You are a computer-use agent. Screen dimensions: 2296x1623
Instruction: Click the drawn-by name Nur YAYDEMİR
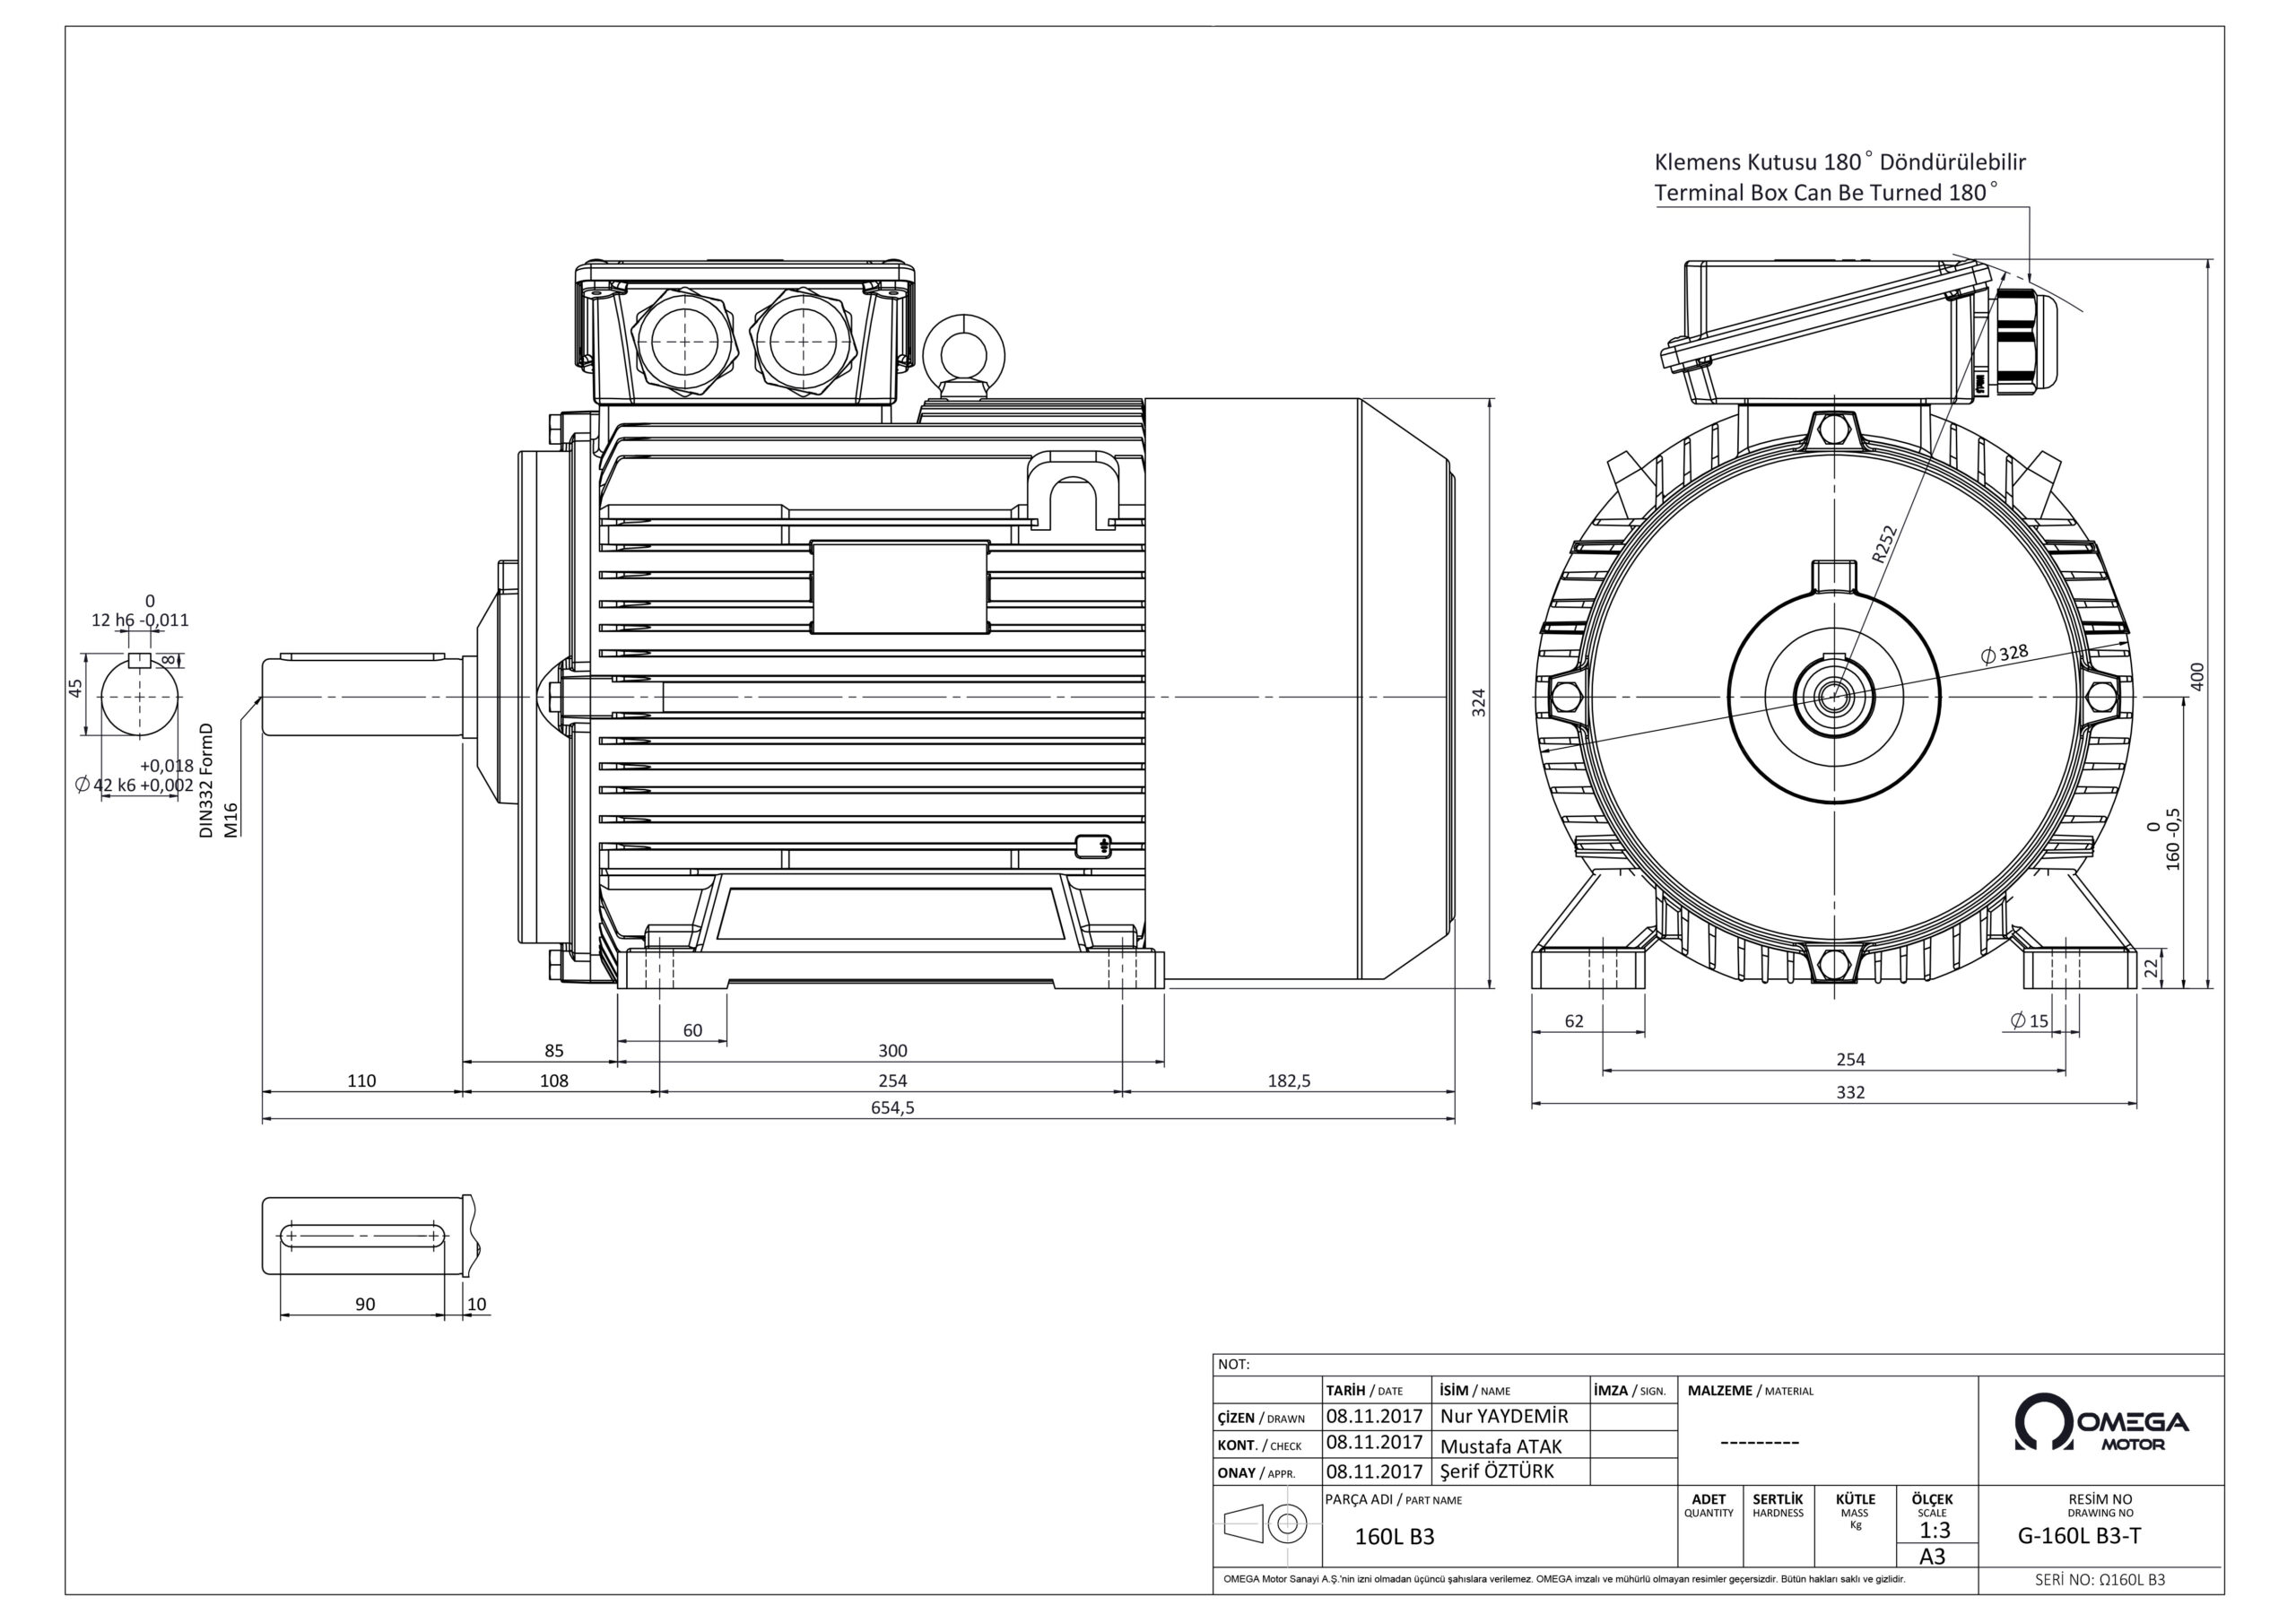click(1504, 1416)
